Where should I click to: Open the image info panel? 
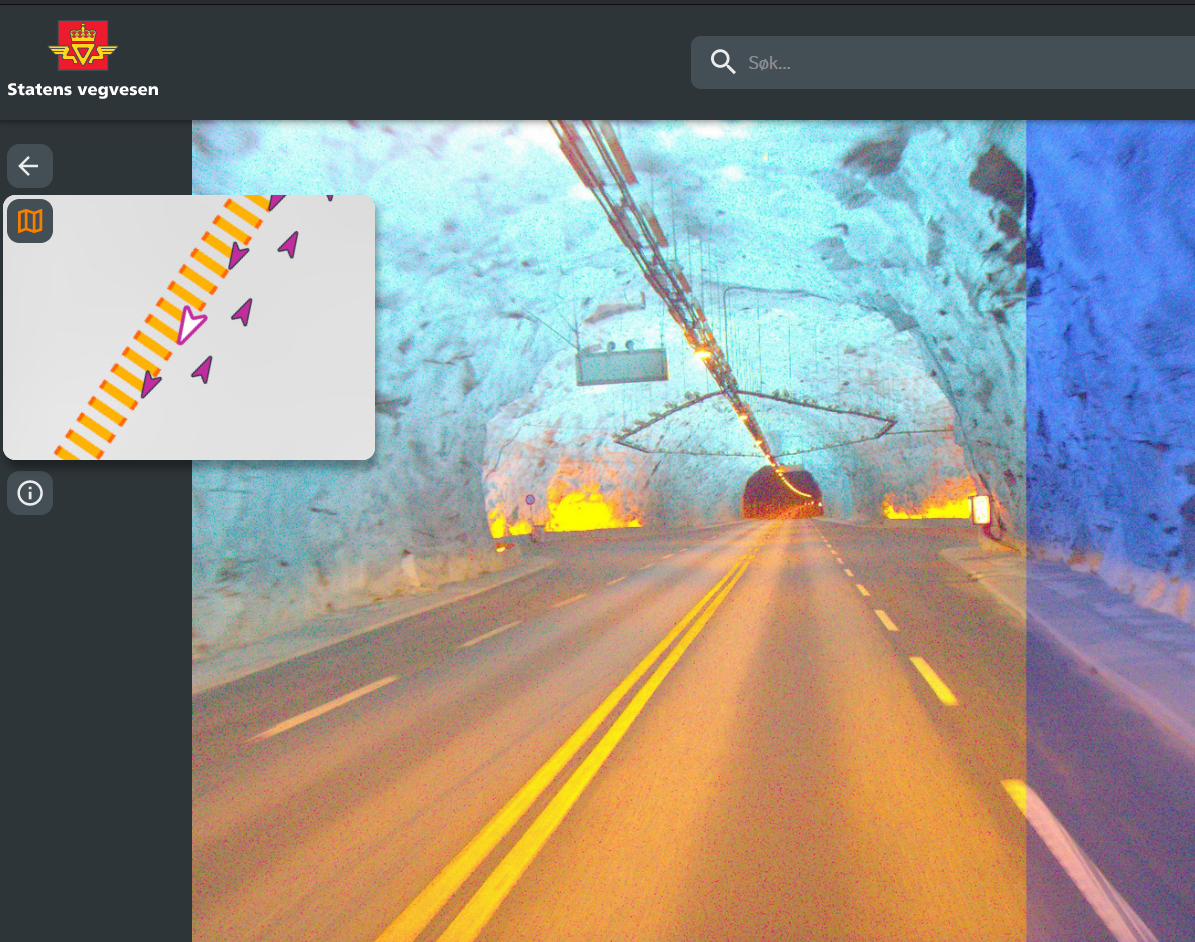point(30,493)
